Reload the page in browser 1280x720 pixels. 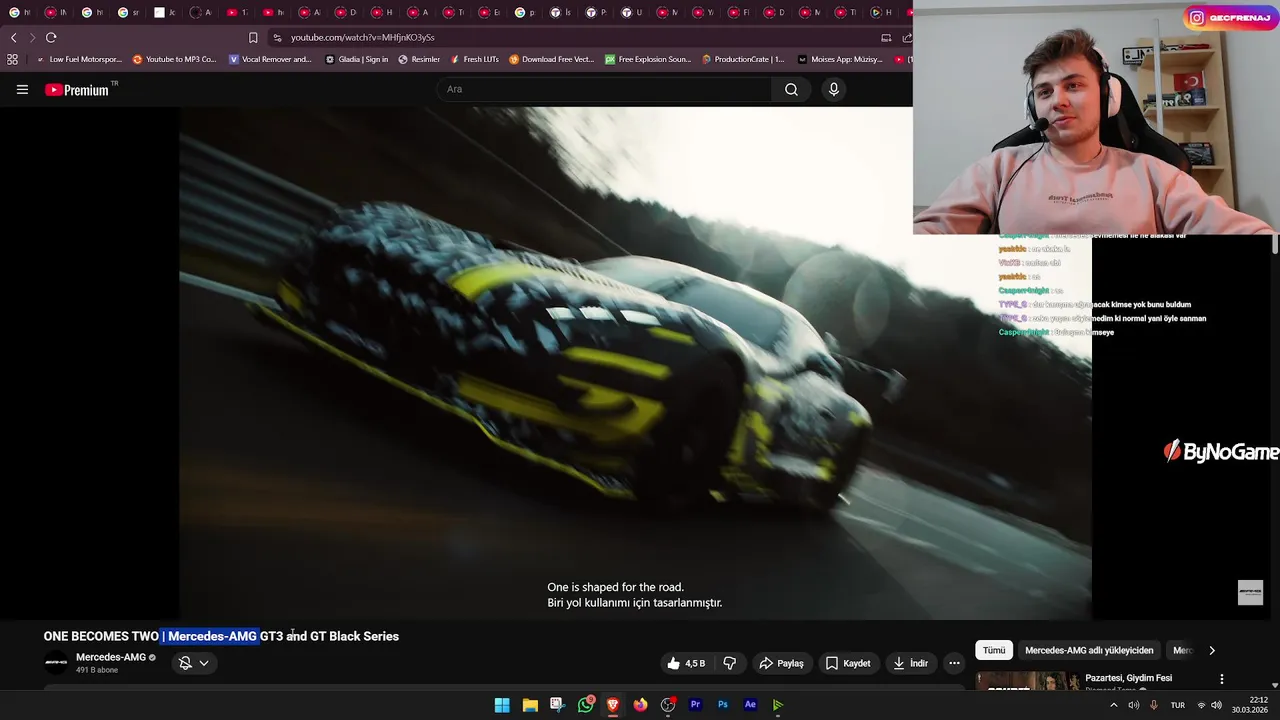pos(51,37)
